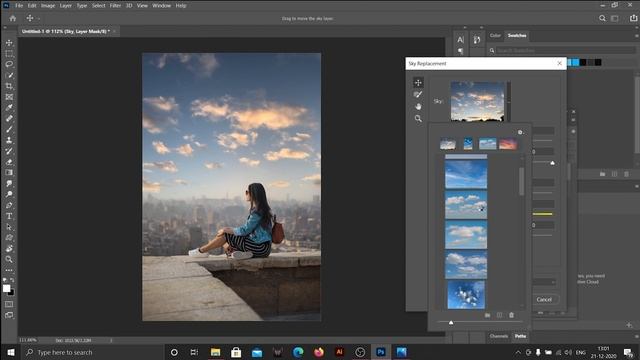Select the Path Selection tool

tap(9, 227)
